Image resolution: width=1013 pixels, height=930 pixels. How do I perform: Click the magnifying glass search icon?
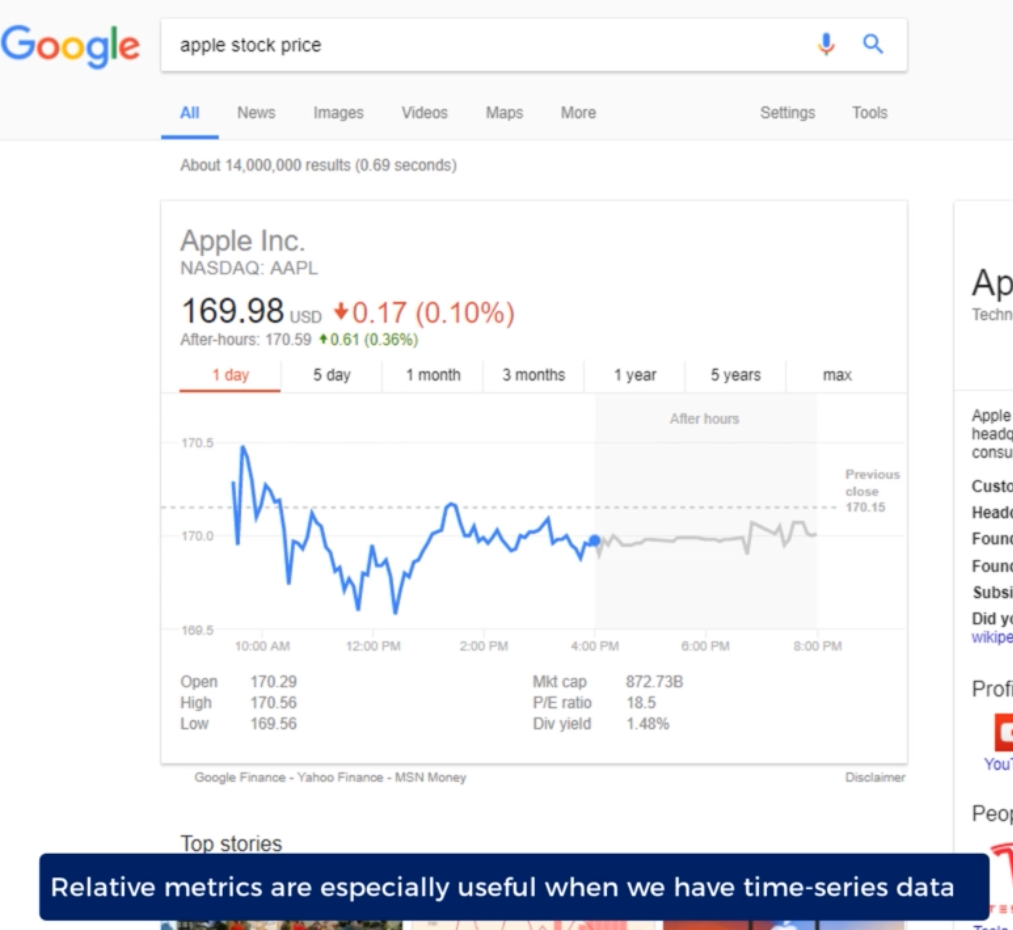(x=873, y=44)
